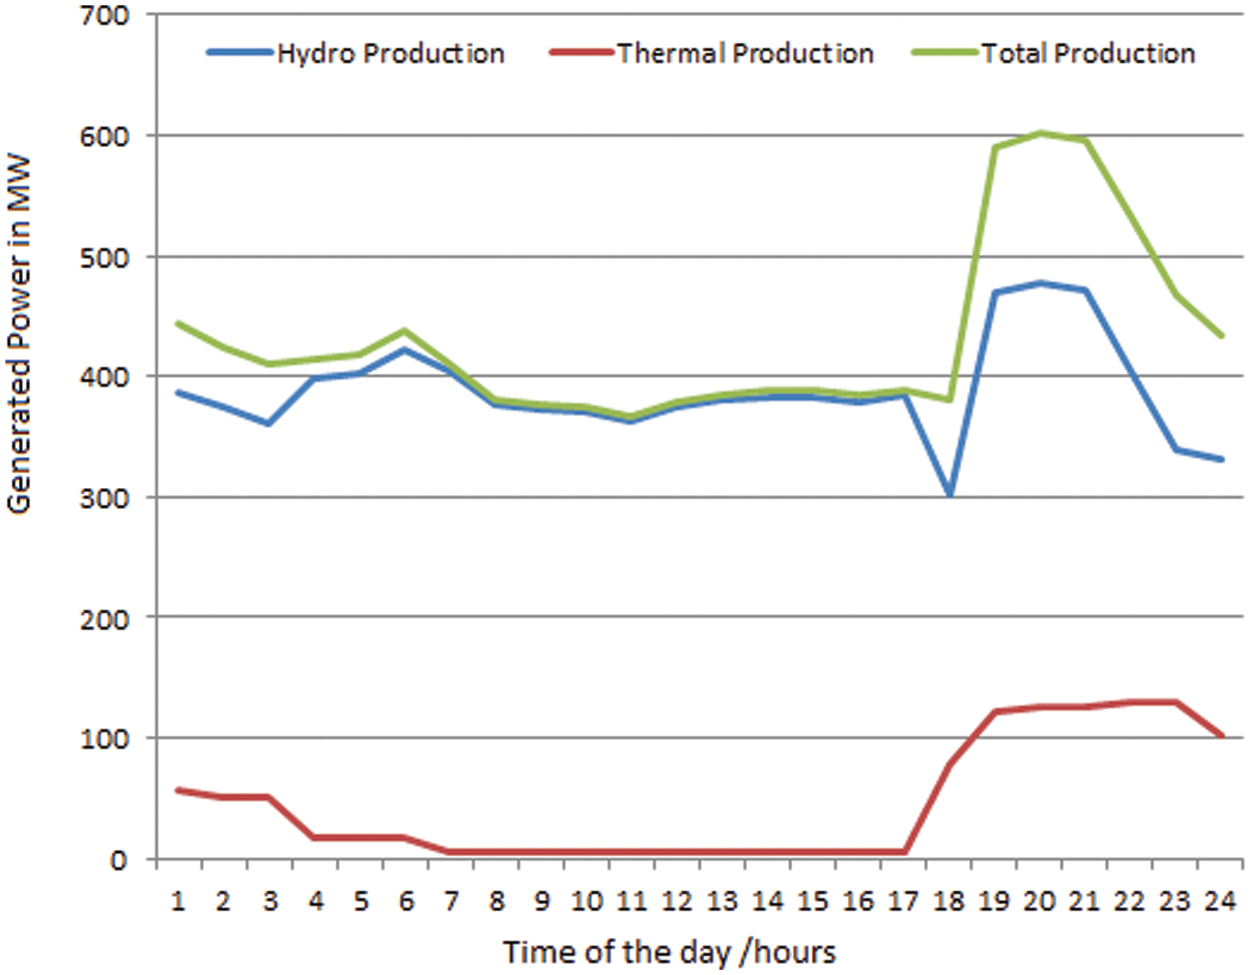The height and width of the screenshot is (975, 1250).
Task: Click the red Thermal Production legend line
Action: click(581, 53)
